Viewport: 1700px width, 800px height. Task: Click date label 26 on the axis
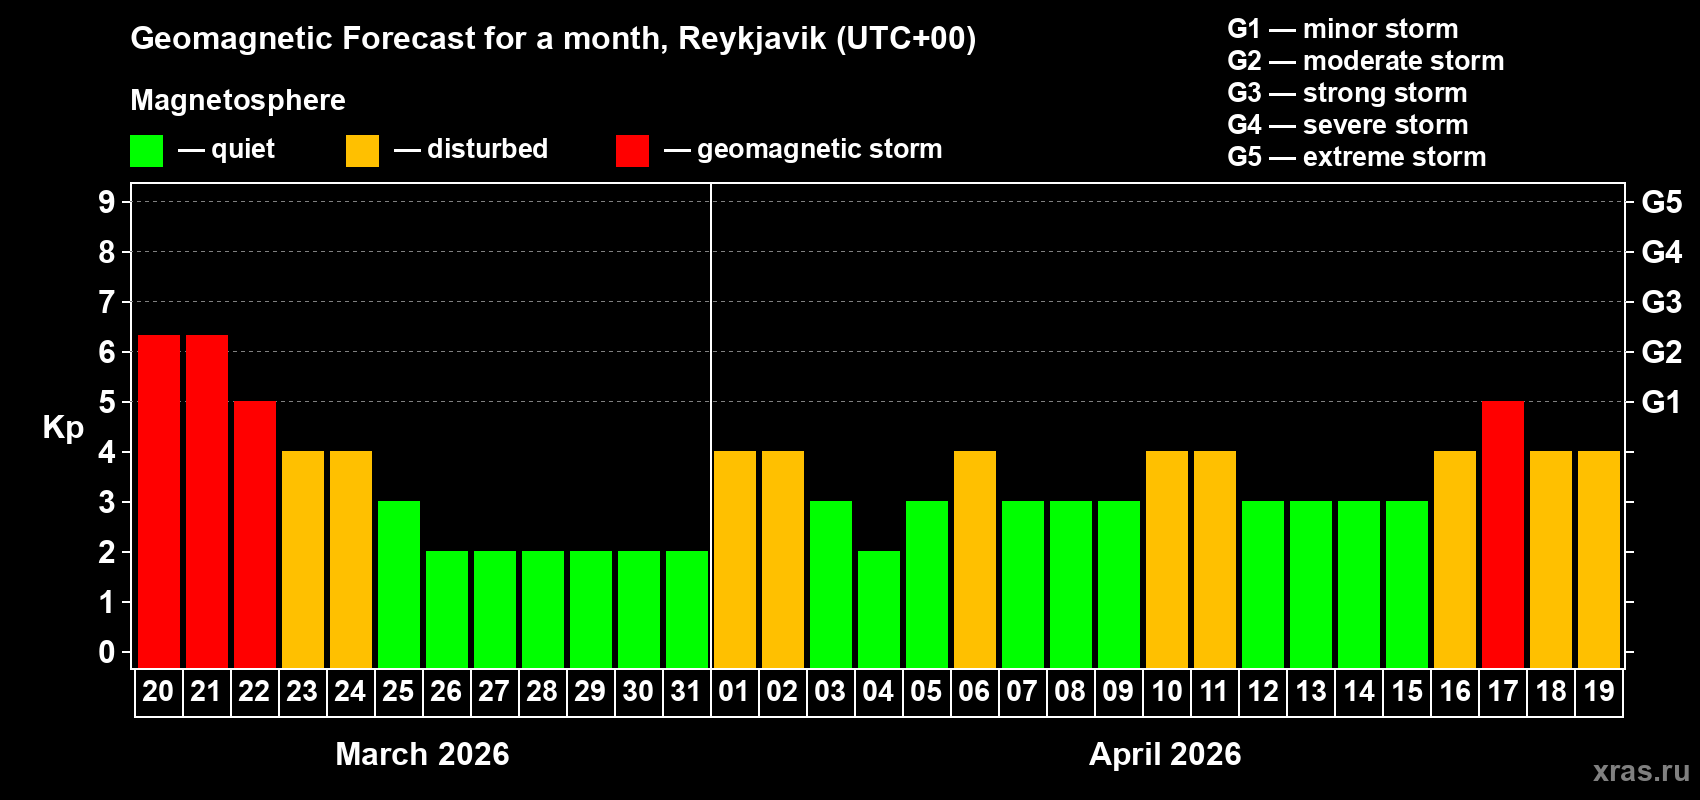(446, 691)
